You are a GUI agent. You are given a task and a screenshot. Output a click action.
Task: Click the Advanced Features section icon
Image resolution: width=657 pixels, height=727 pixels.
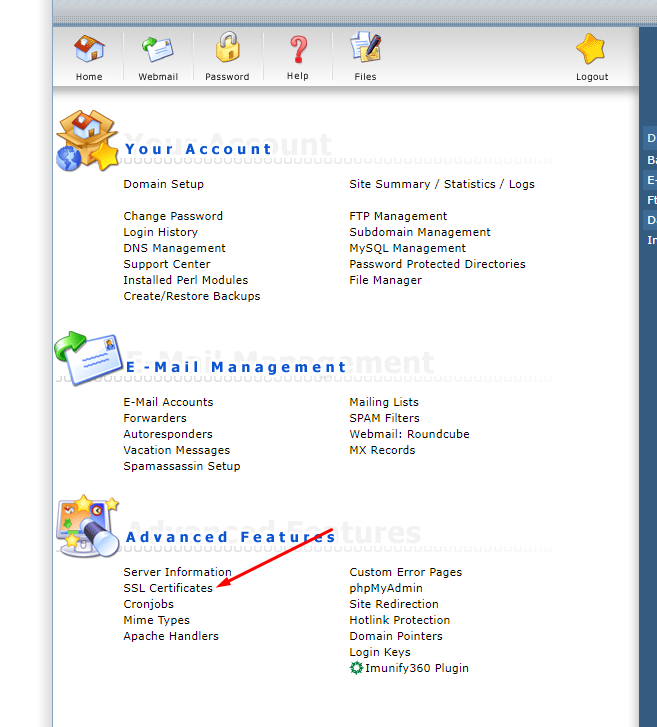tap(88, 526)
